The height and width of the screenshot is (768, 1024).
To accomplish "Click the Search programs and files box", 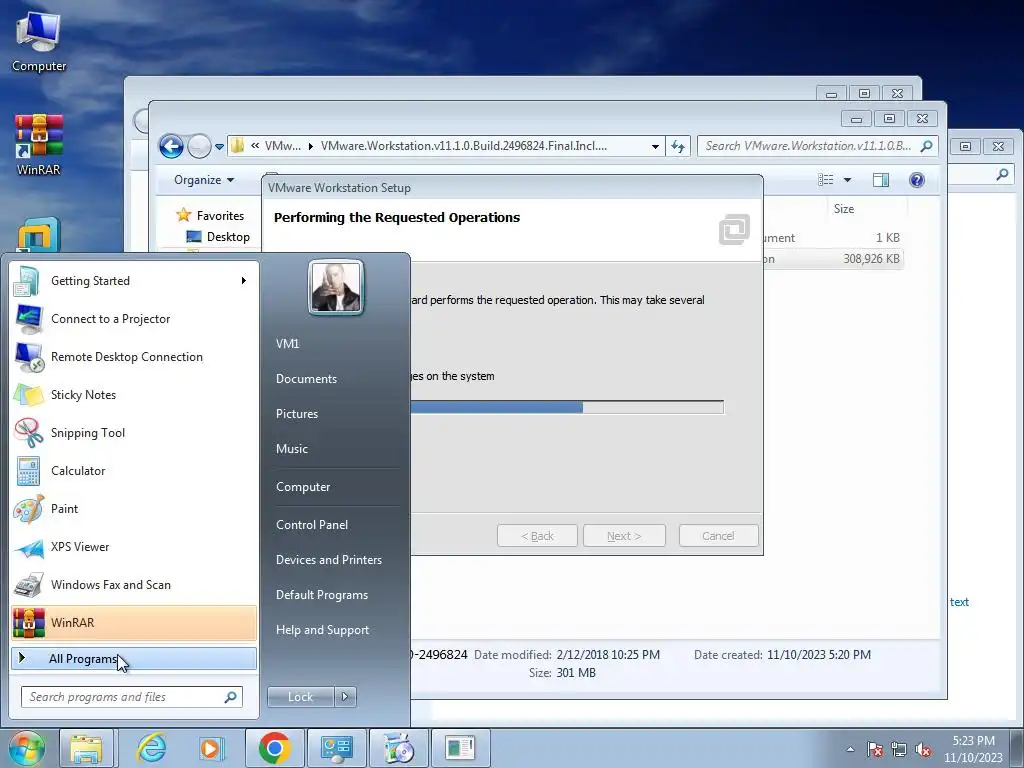I will 131,697.
